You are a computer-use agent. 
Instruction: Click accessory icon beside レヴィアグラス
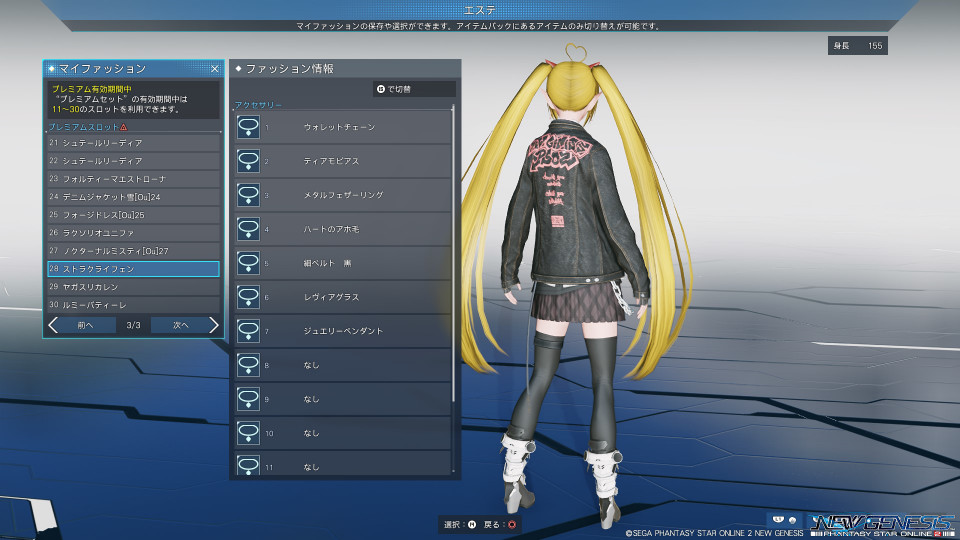248,297
